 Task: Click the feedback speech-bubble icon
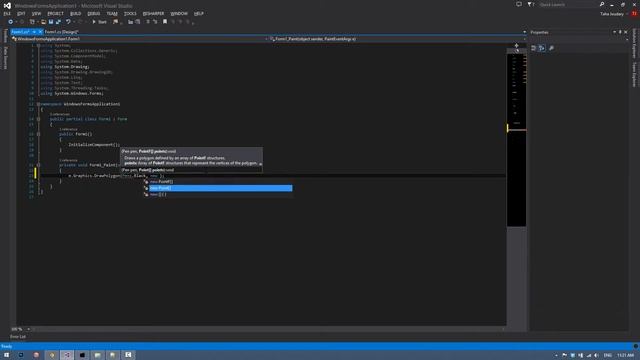(x=519, y=4)
